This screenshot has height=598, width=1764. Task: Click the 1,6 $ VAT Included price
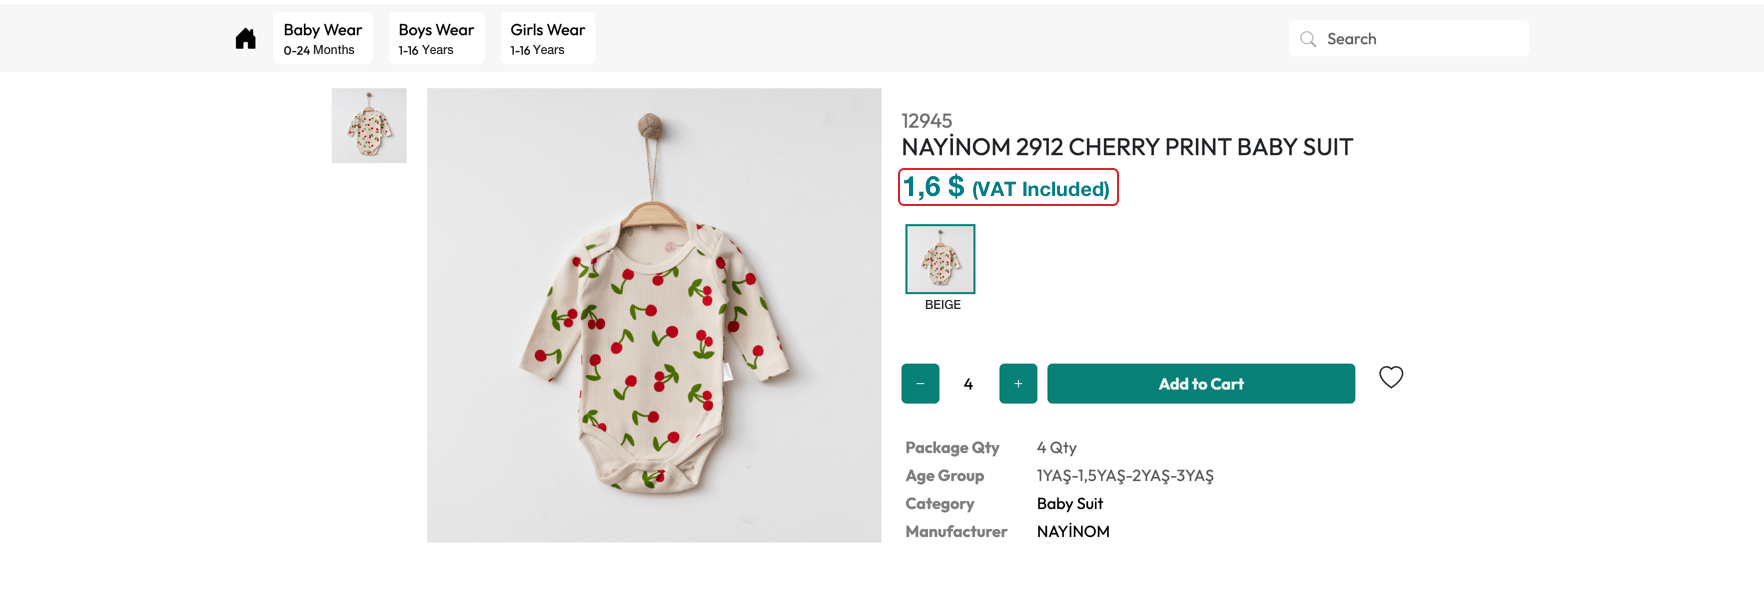1007,188
